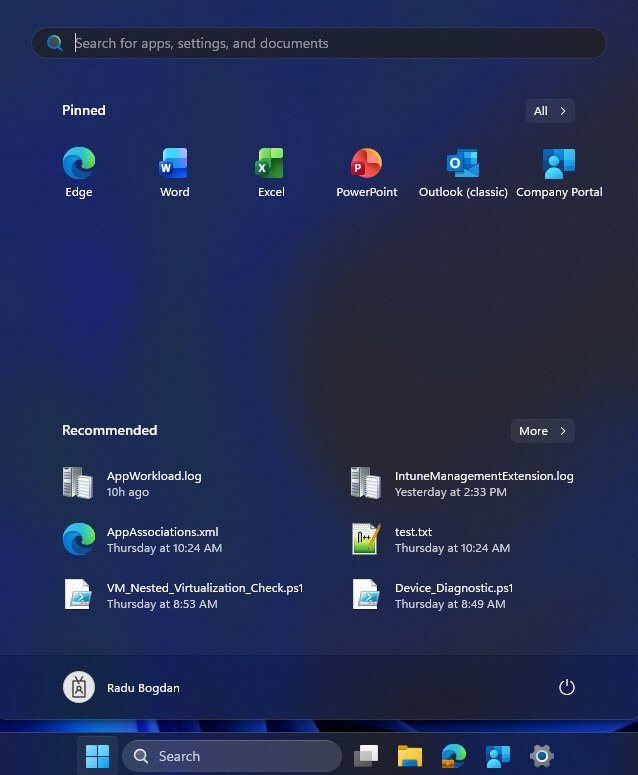Click the taskbar Search box

tap(232, 756)
